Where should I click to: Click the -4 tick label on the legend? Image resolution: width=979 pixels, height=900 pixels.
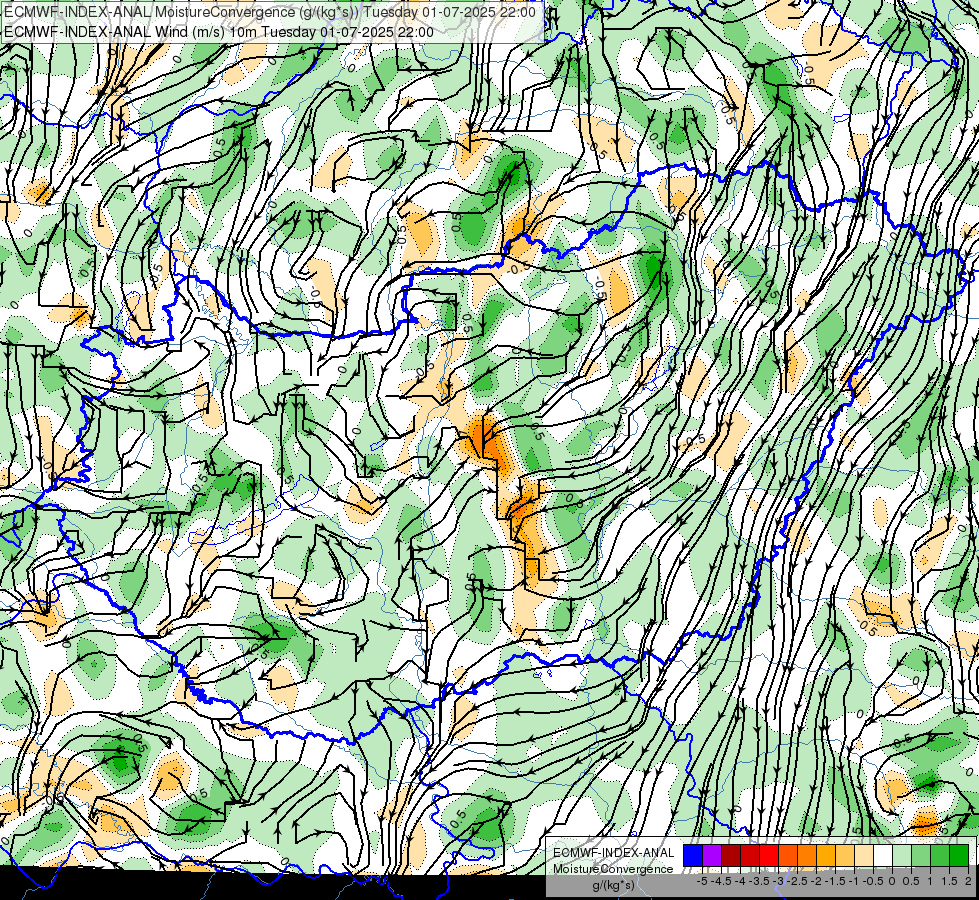click(740, 881)
